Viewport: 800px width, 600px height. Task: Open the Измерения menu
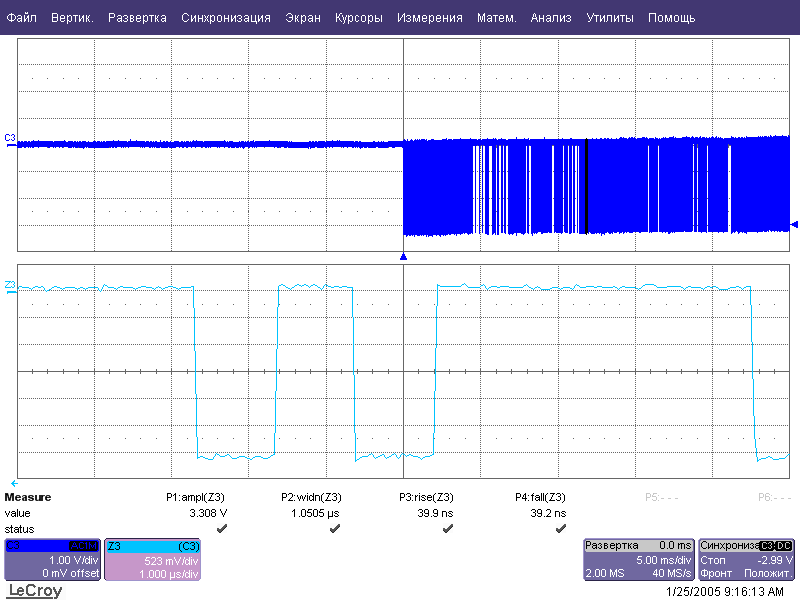click(x=429, y=18)
